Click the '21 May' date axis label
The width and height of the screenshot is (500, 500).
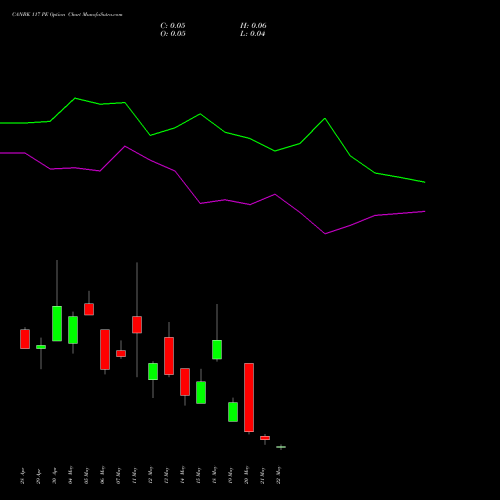[x=263, y=475]
